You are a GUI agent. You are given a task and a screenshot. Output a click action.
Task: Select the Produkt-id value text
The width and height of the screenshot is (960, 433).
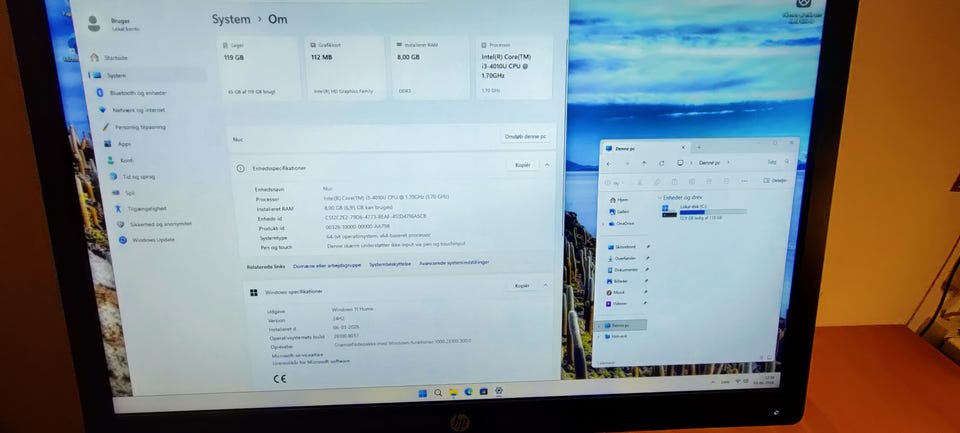(x=358, y=227)
